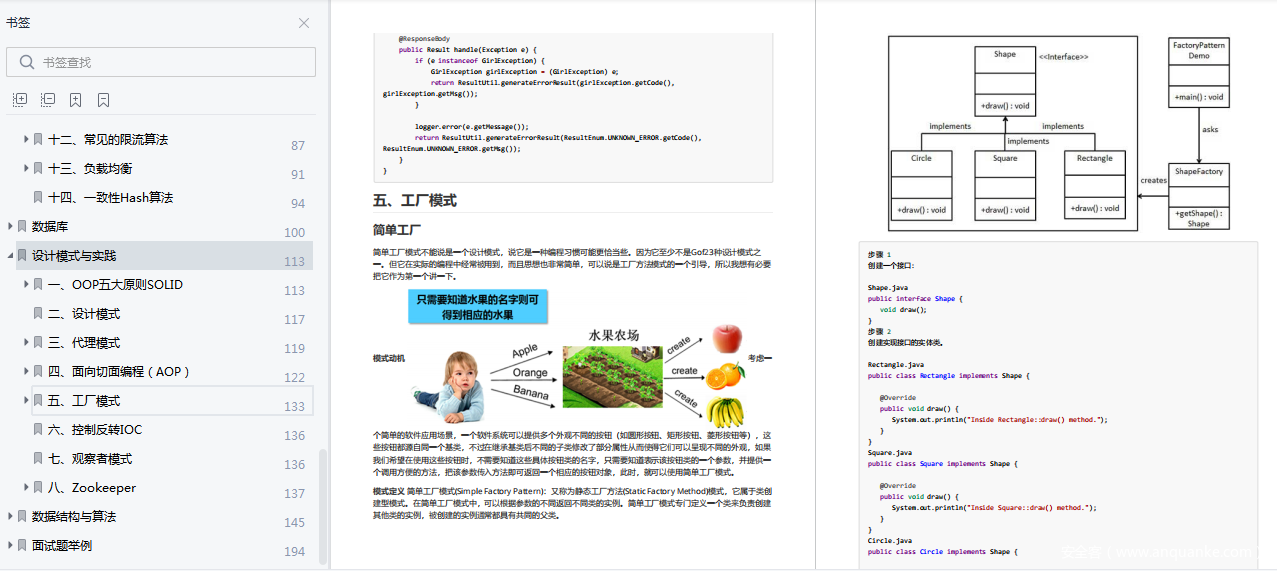Click page number 94 in bookmarks

pos(298,203)
